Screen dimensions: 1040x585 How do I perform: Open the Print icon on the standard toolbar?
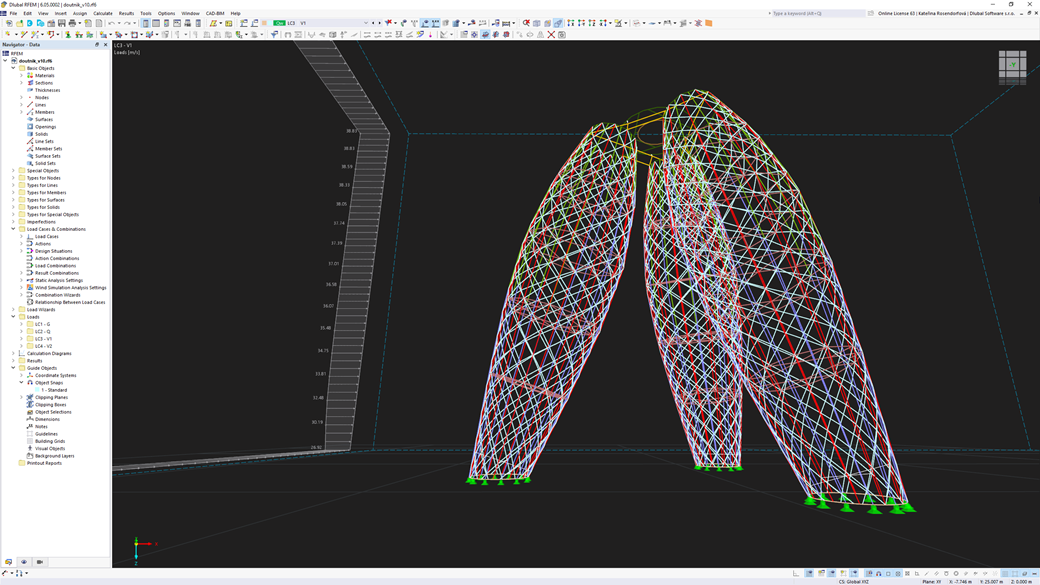pos(71,21)
